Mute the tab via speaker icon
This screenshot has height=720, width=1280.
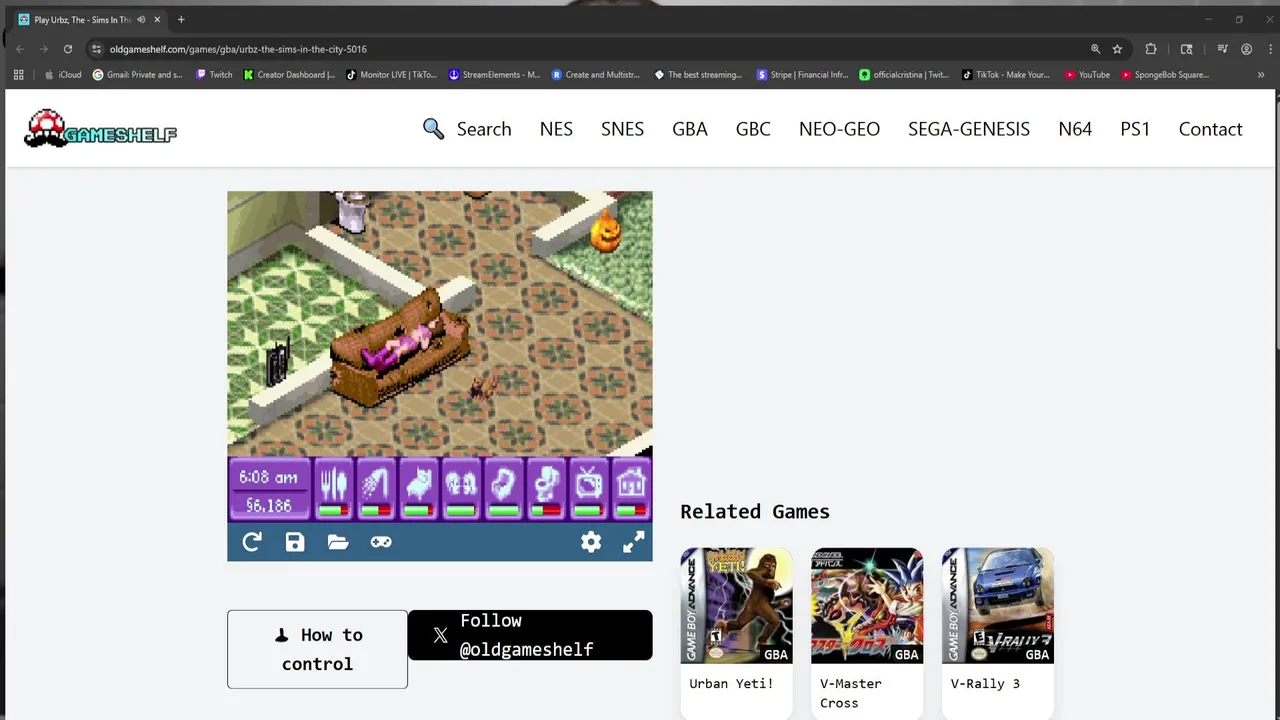tap(141, 20)
